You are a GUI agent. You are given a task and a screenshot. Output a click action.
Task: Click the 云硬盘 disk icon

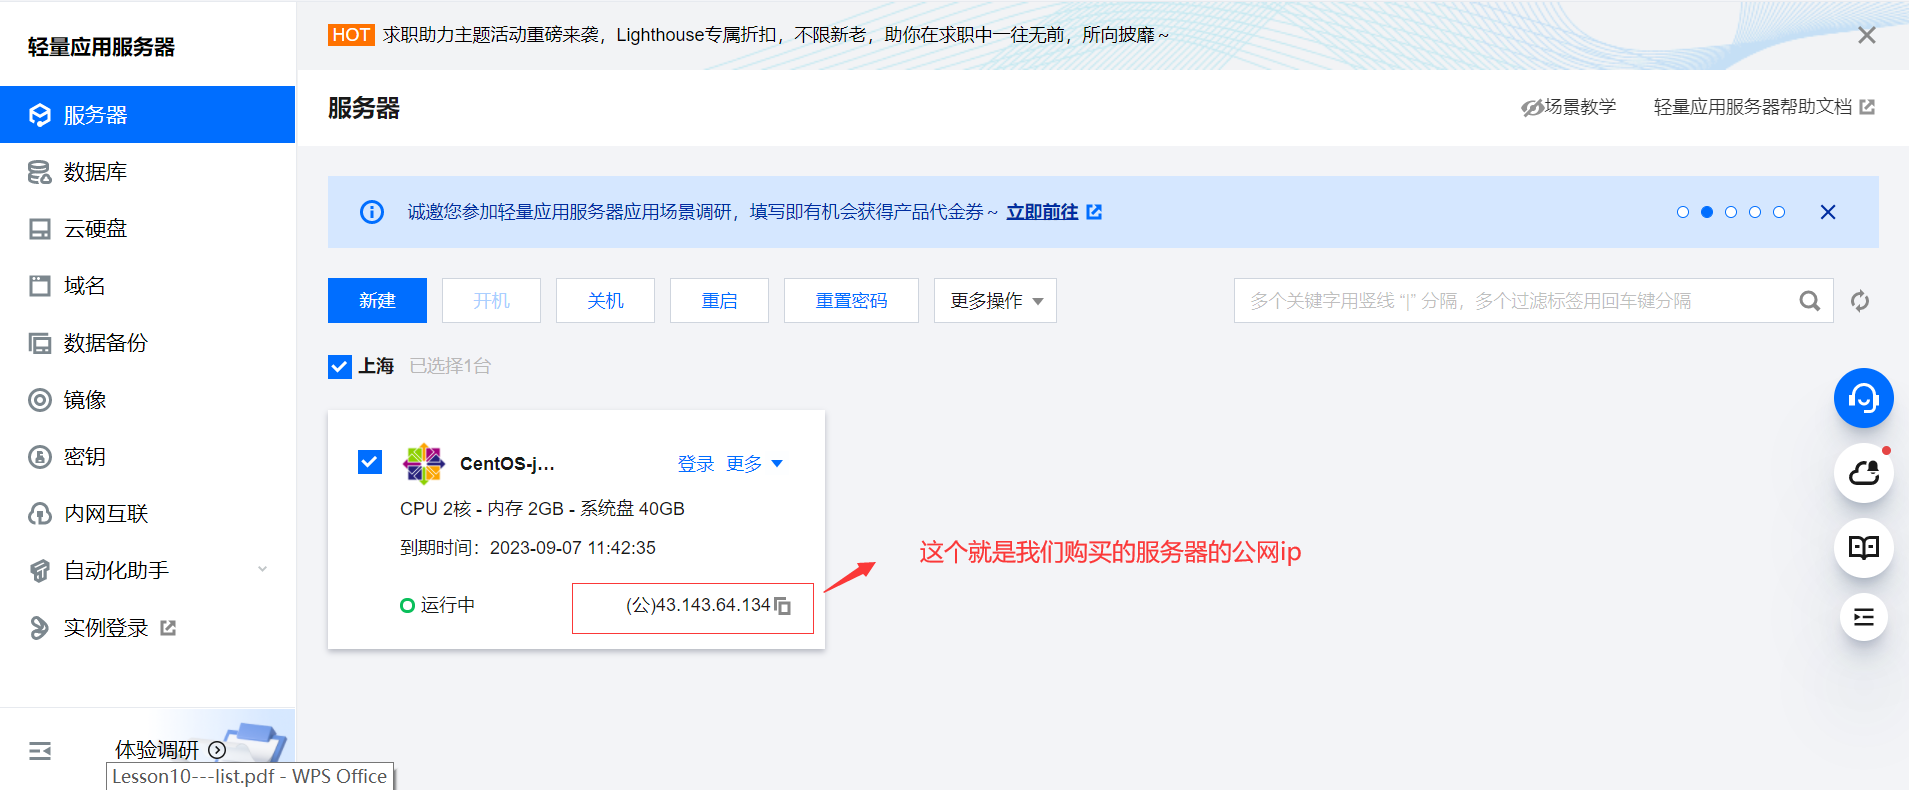point(40,229)
